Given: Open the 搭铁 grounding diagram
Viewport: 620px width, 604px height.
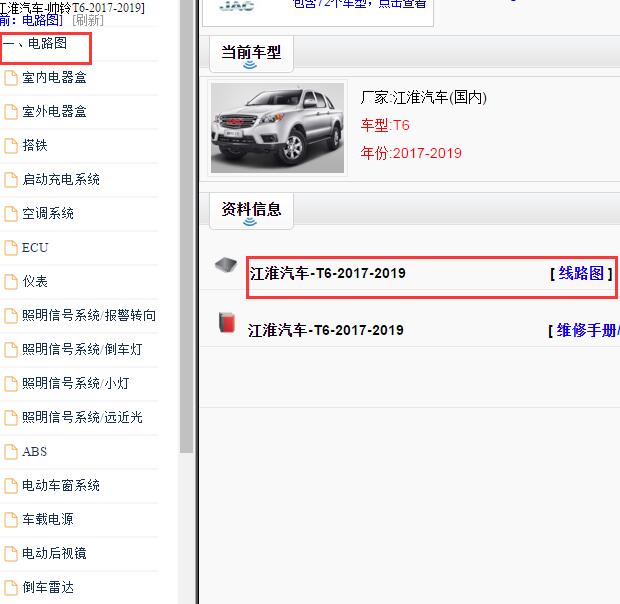Looking at the screenshot, I should click(x=35, y=145).
